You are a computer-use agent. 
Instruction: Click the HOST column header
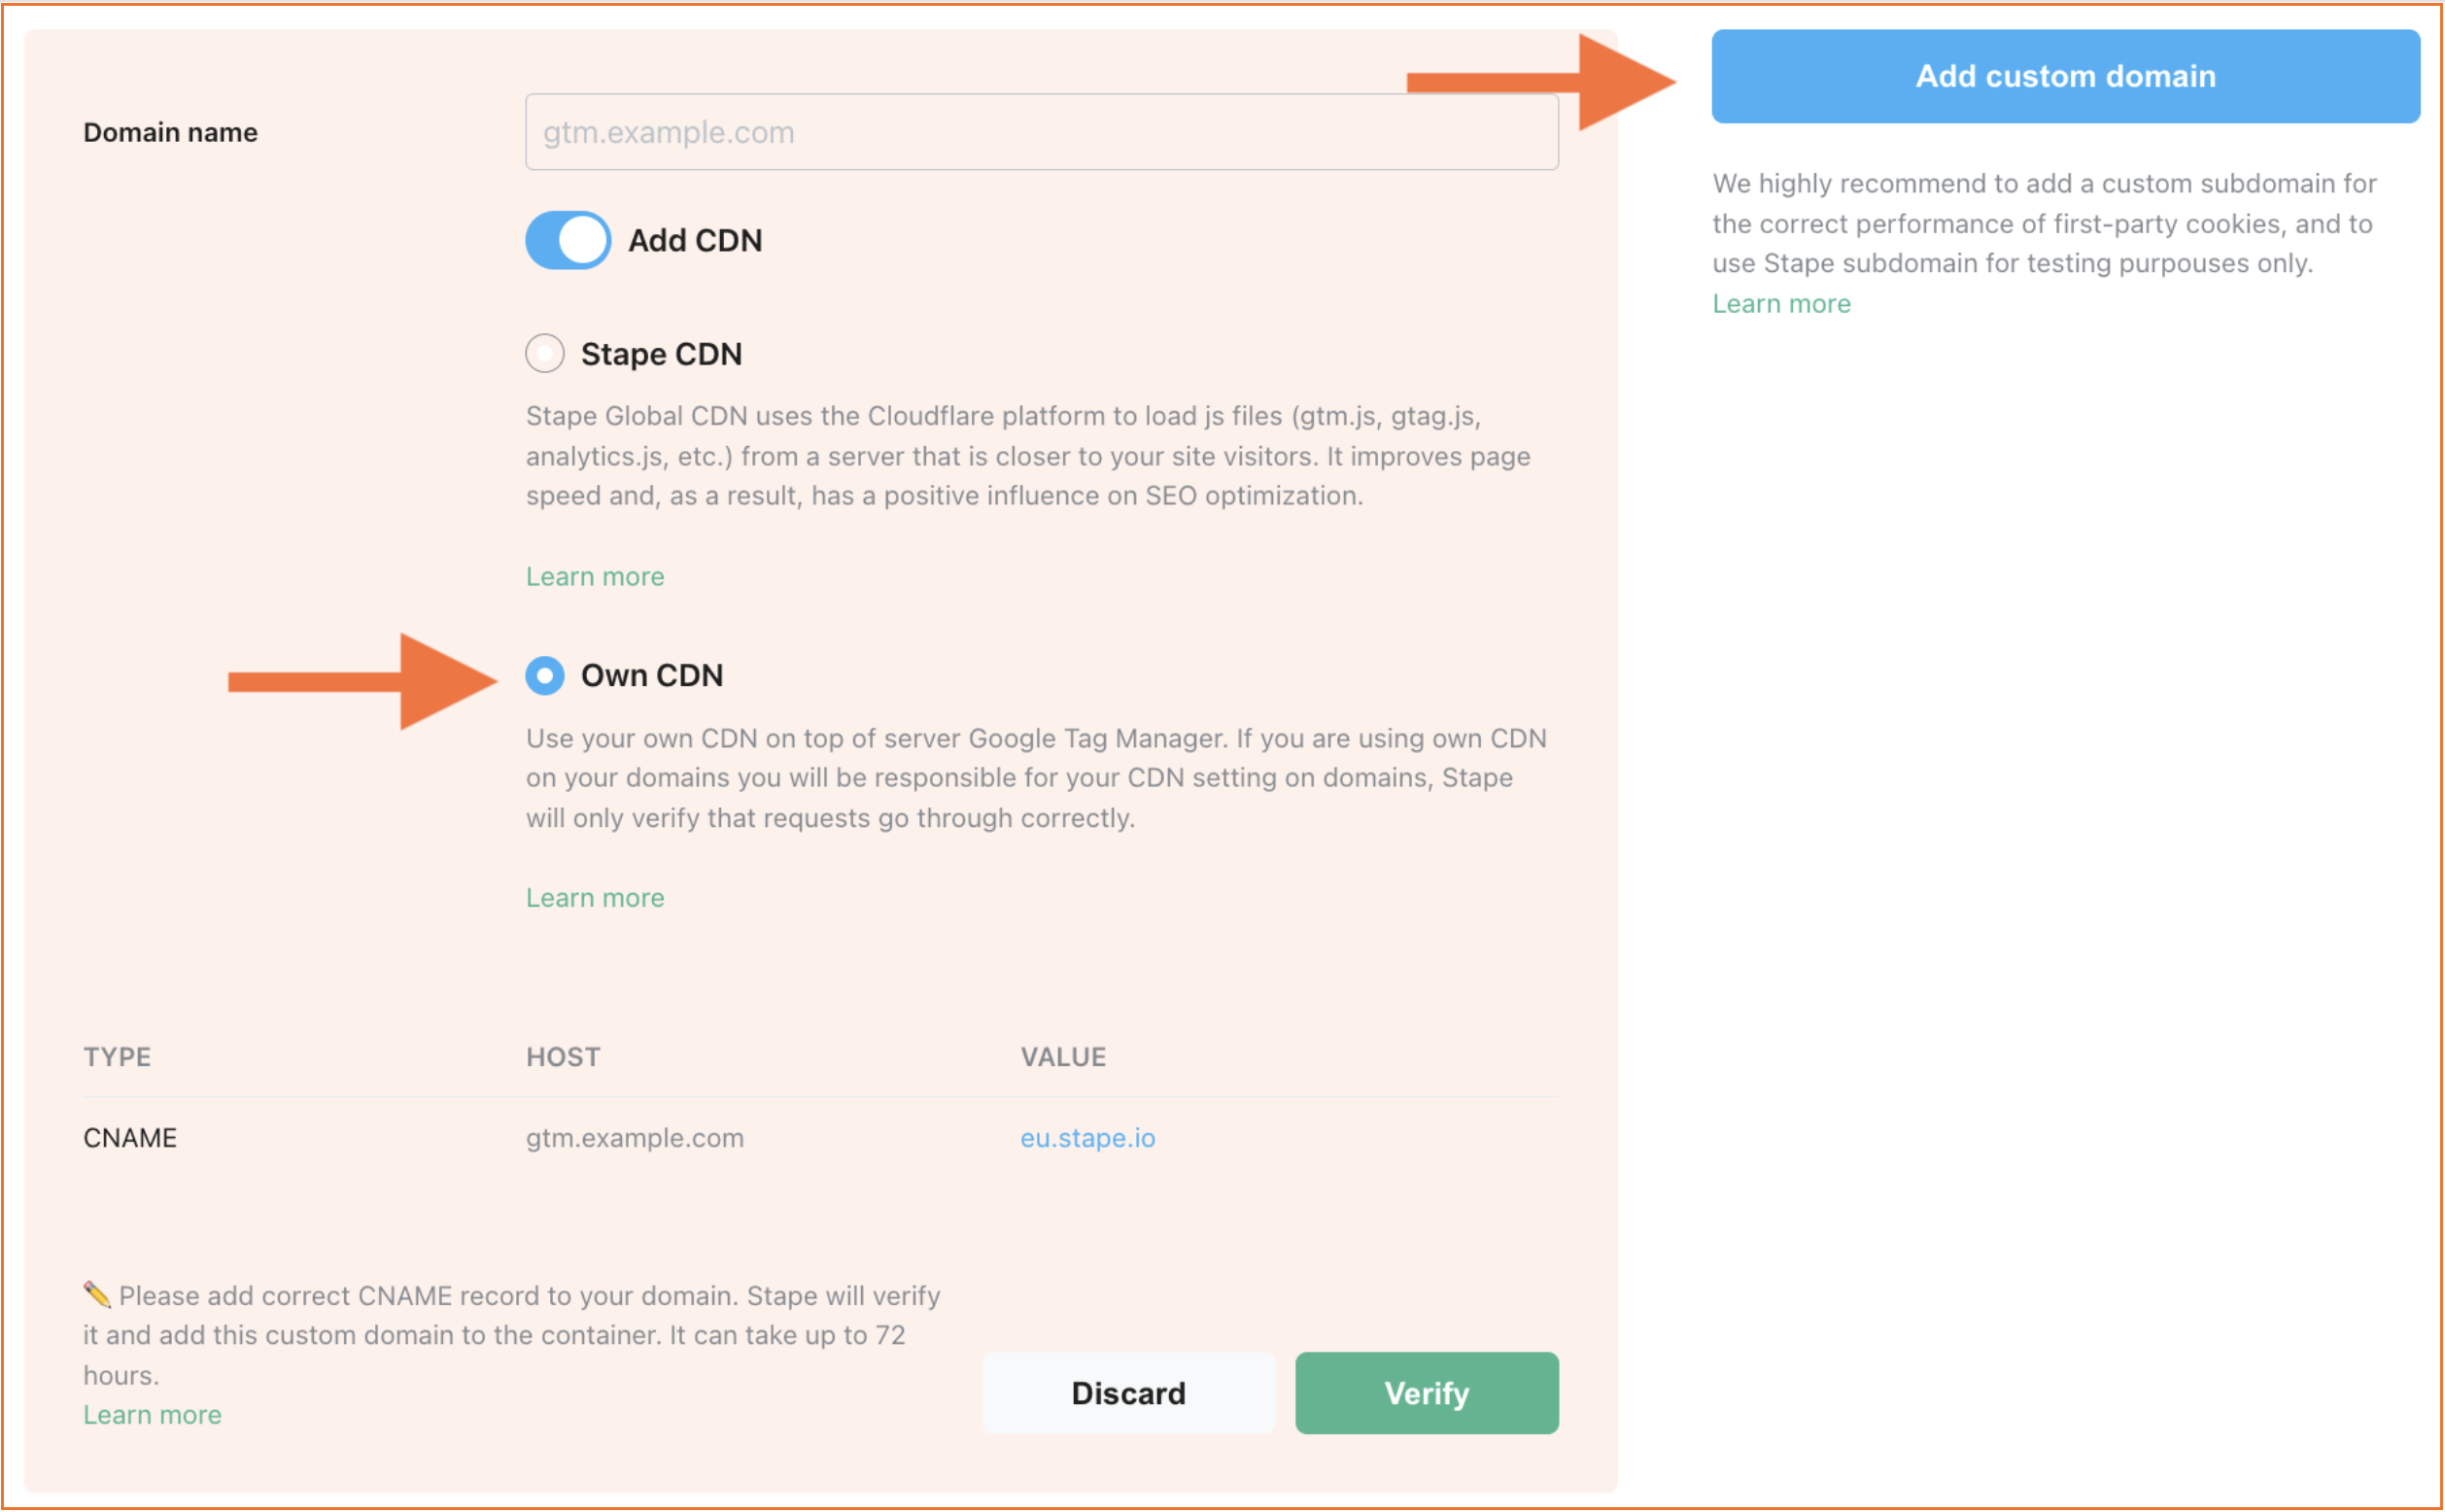pos(562,1056)
